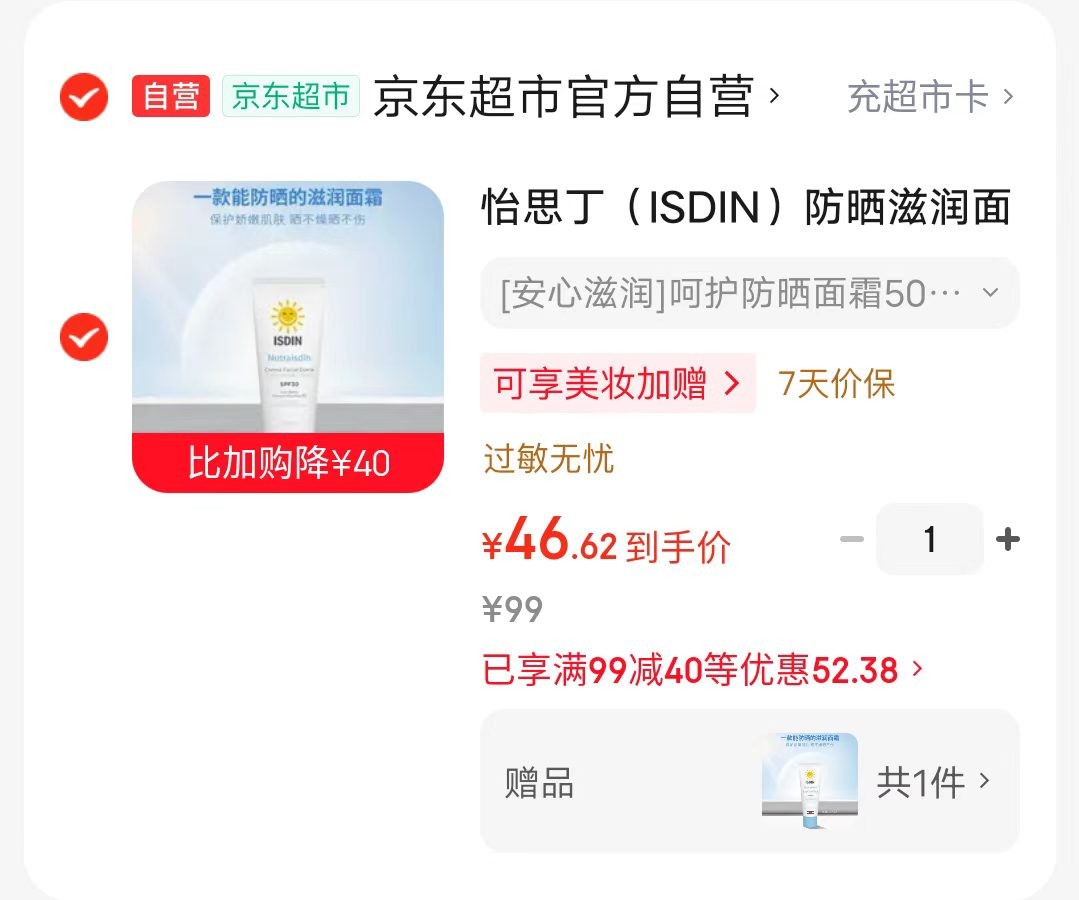This screenshot has width=1079, height=900.
Task: Click the green 京东超市 tag
Action: tap(290, 97)
